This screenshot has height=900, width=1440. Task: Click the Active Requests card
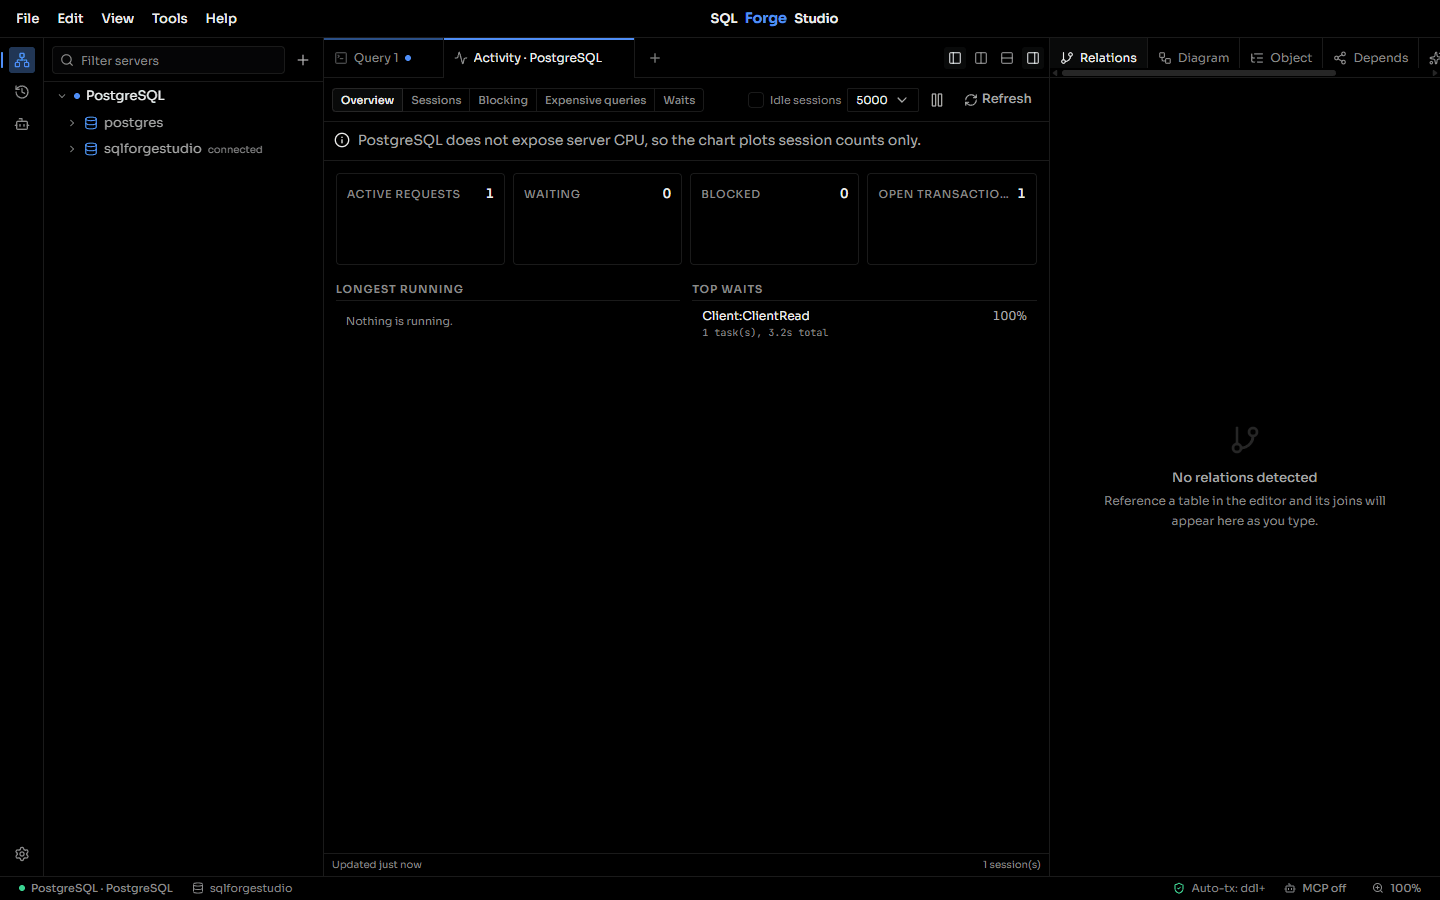pos(420,219)
